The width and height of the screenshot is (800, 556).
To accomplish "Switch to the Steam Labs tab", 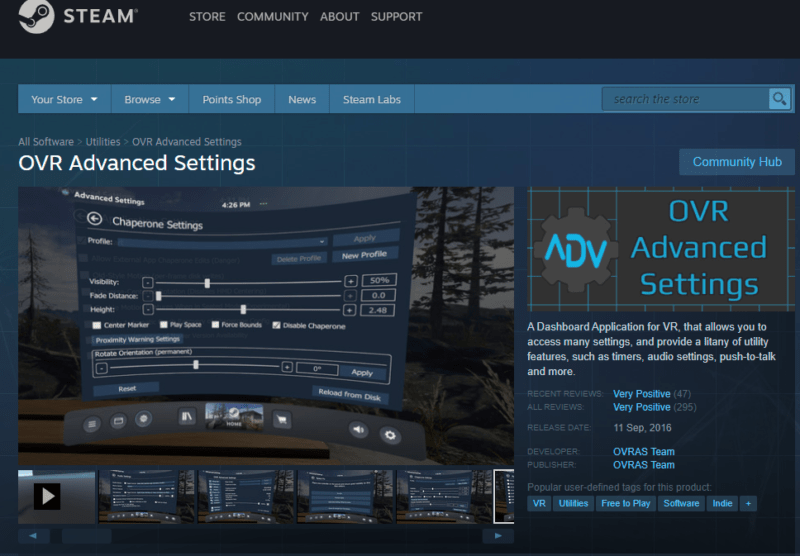I will 371,99.
